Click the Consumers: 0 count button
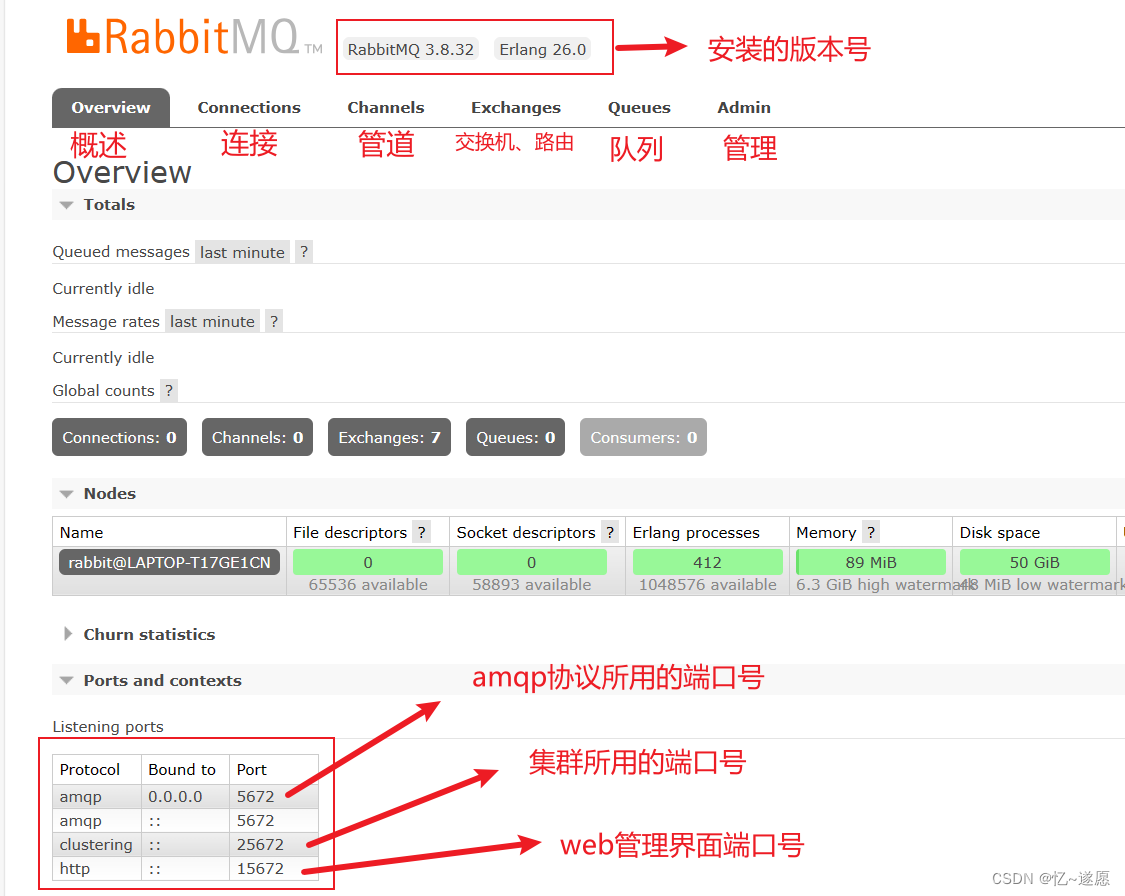This screenshot has height=896, width=1125. click(x=644, y=437)
